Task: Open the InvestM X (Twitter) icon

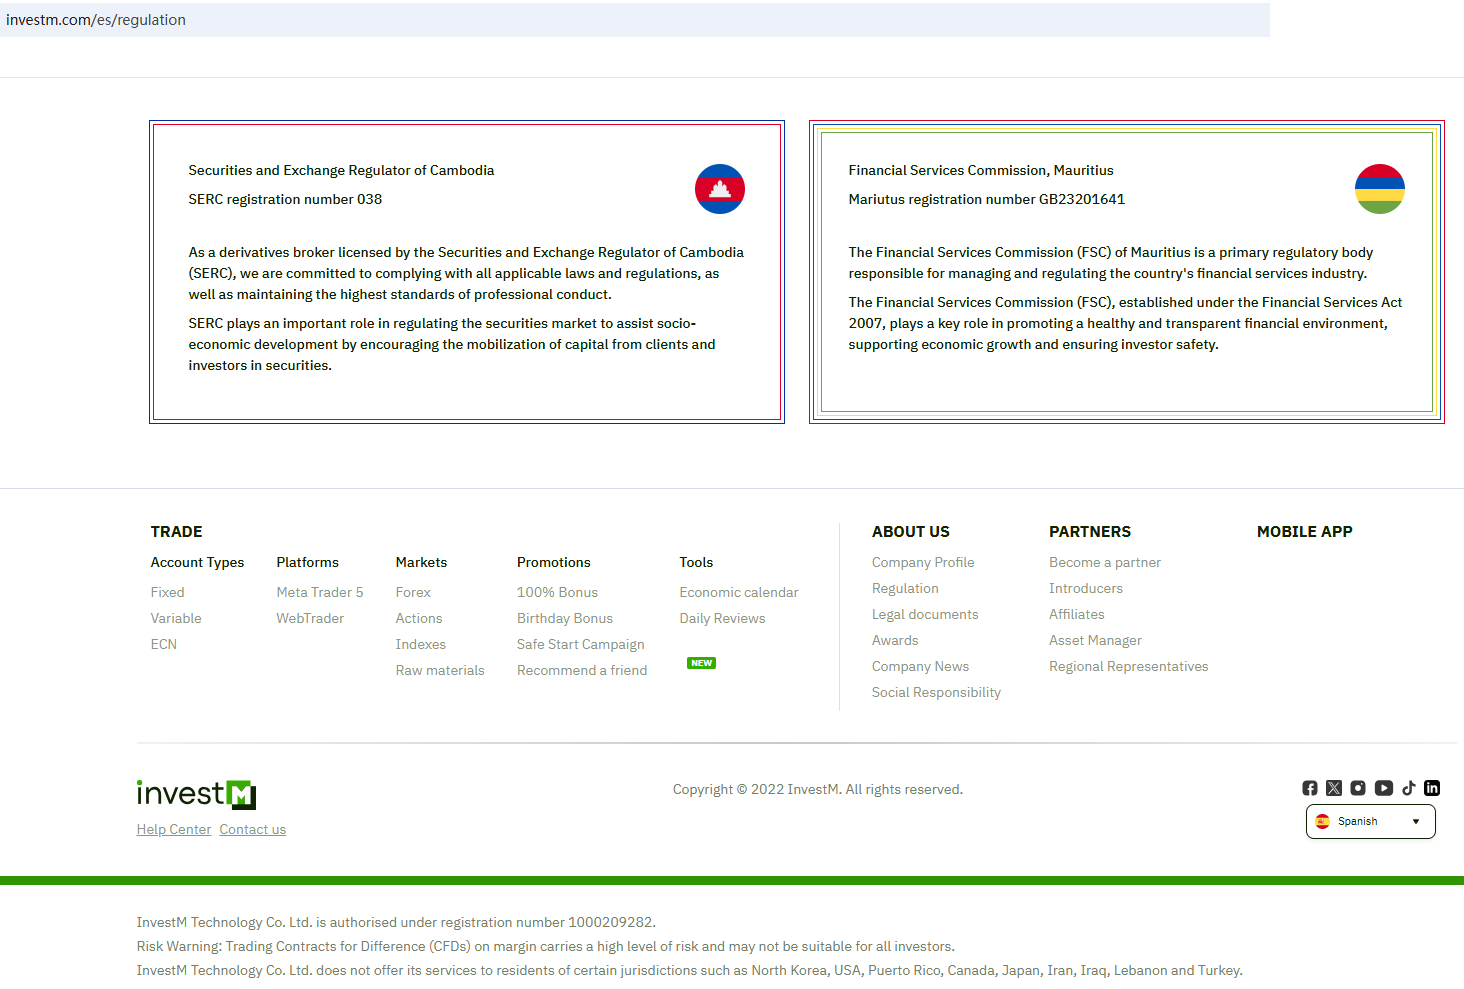Action: (1334, 788)
